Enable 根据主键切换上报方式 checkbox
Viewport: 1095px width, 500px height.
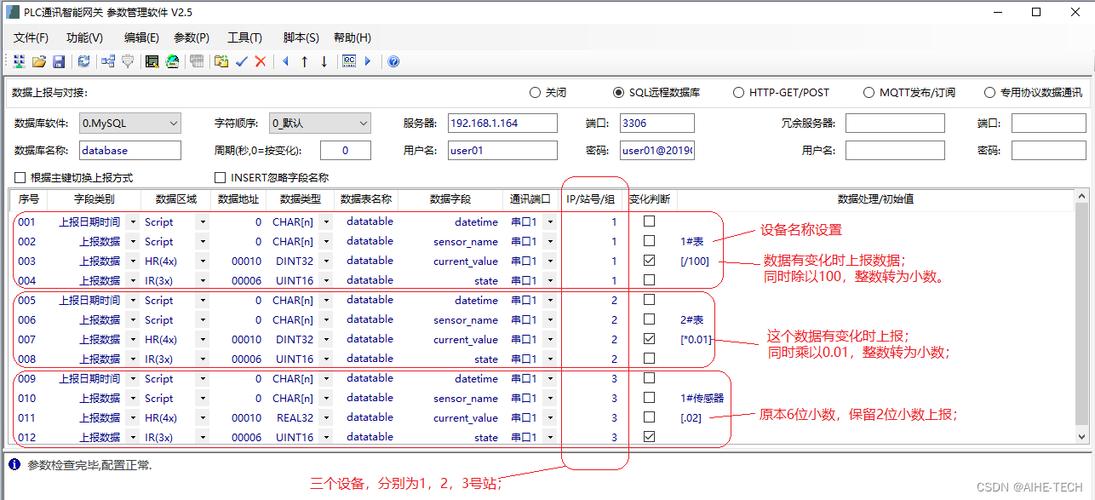[20, 177]
